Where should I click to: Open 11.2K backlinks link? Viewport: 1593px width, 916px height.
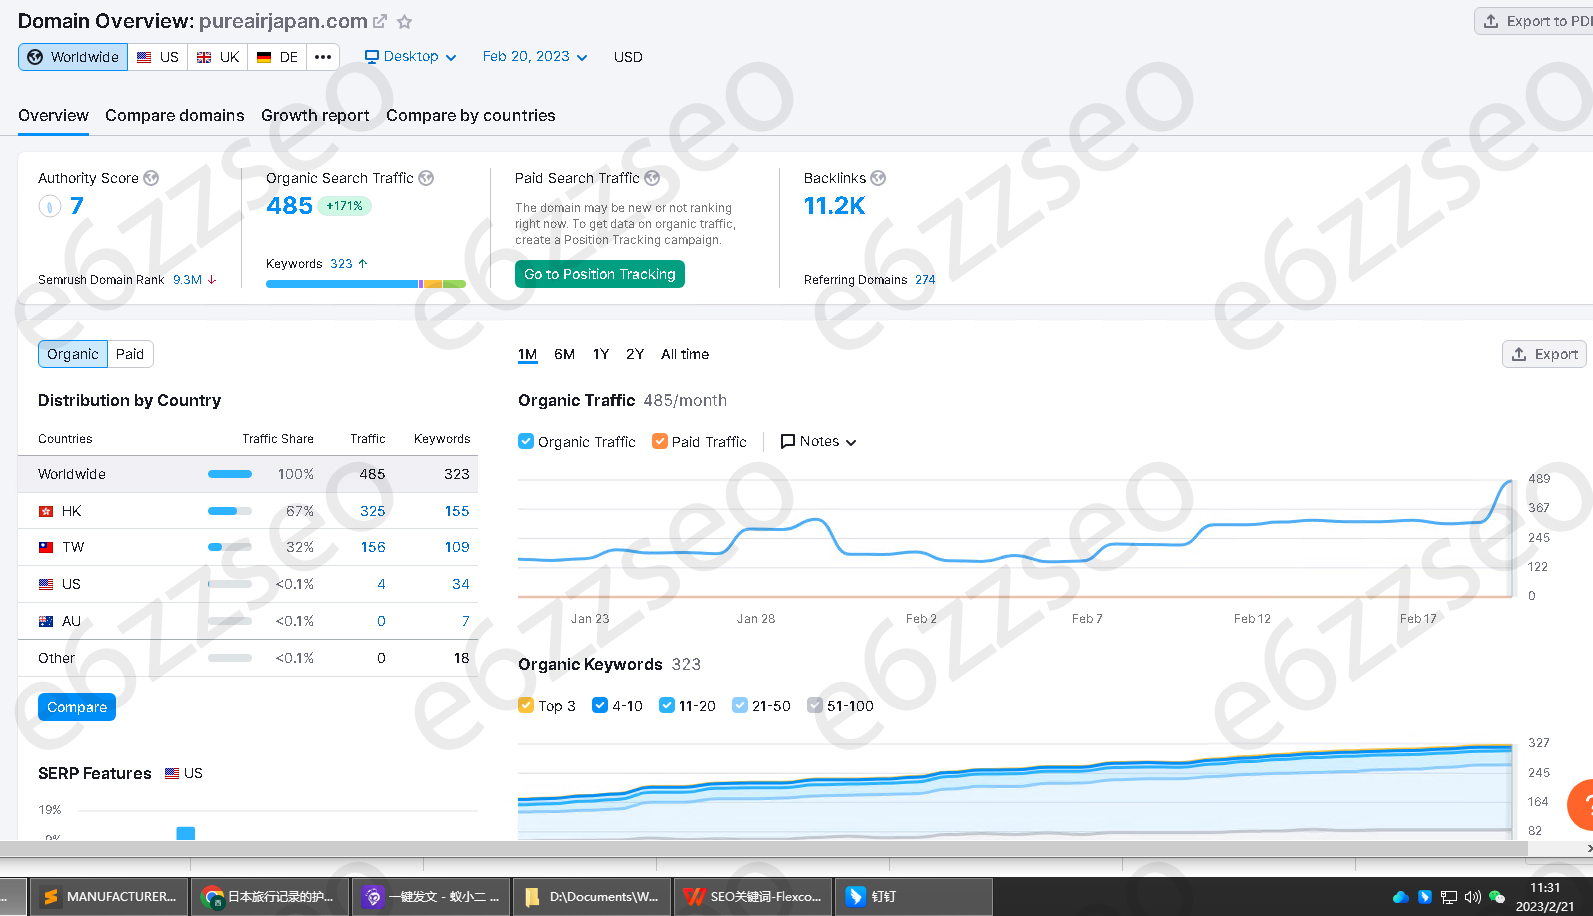click(835, 206)
